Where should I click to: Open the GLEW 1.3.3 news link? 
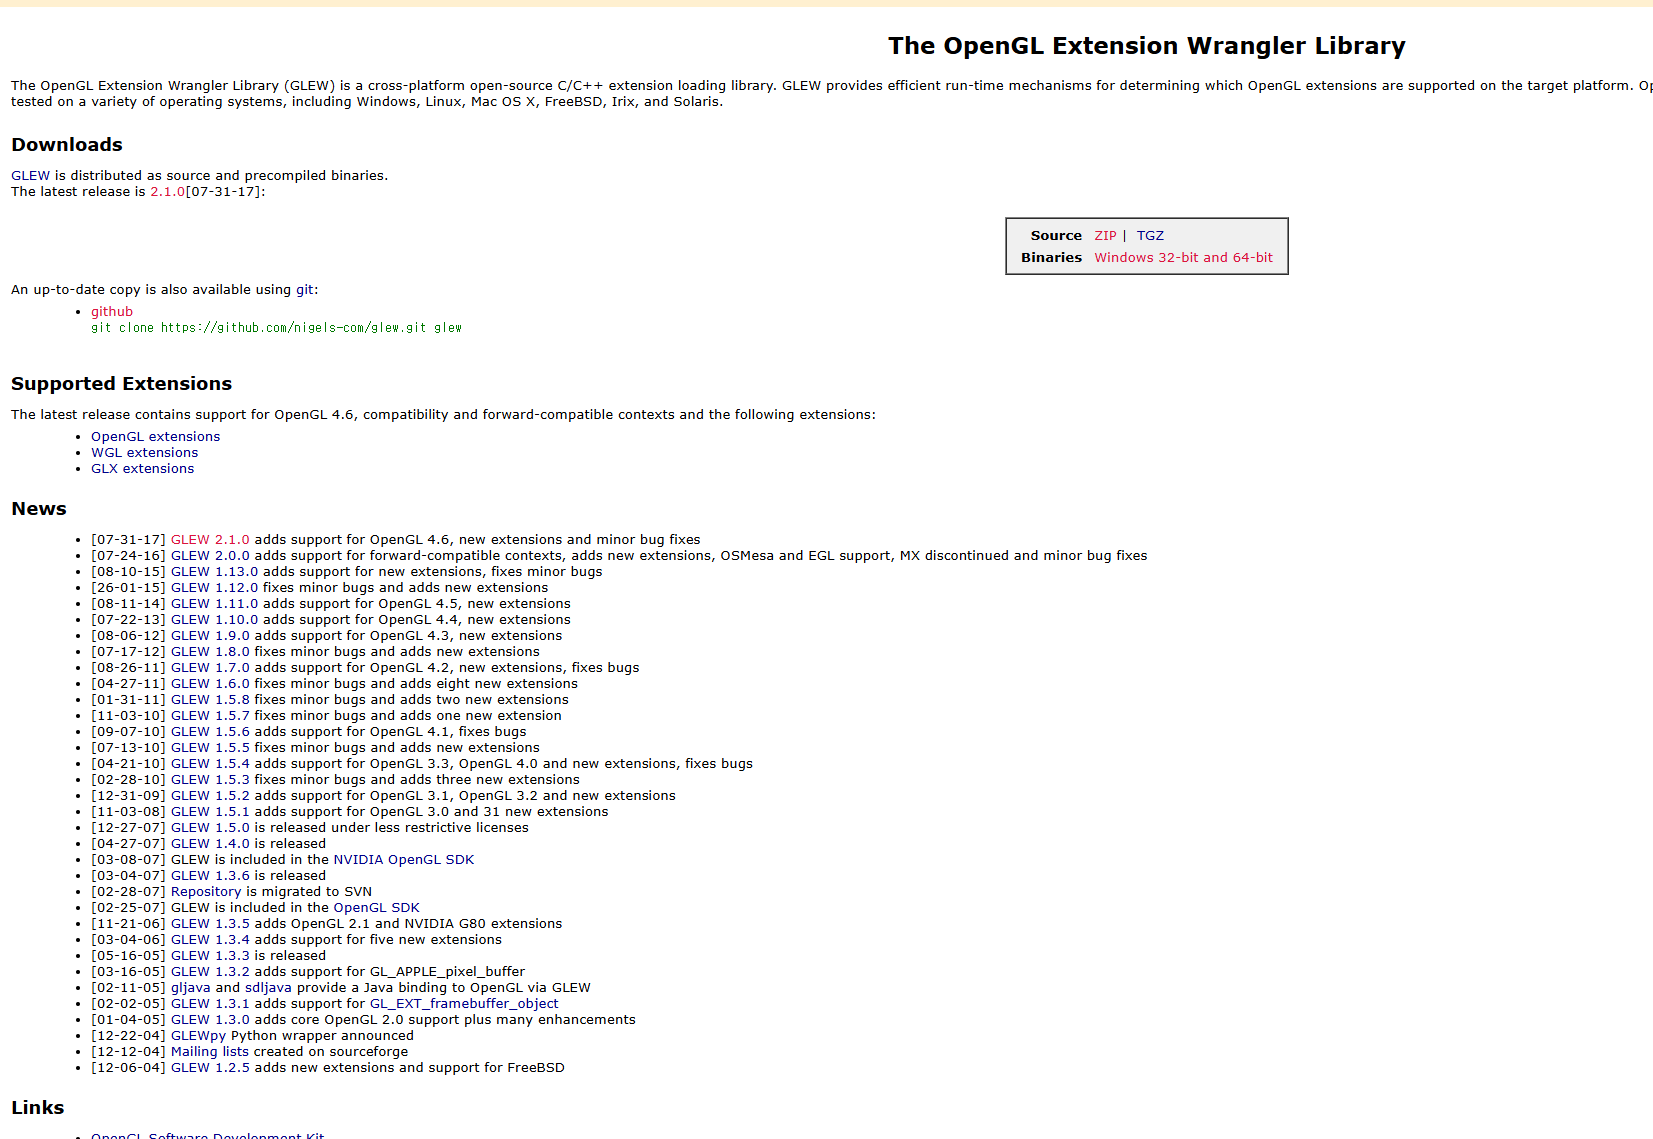[x=210, y=956]
